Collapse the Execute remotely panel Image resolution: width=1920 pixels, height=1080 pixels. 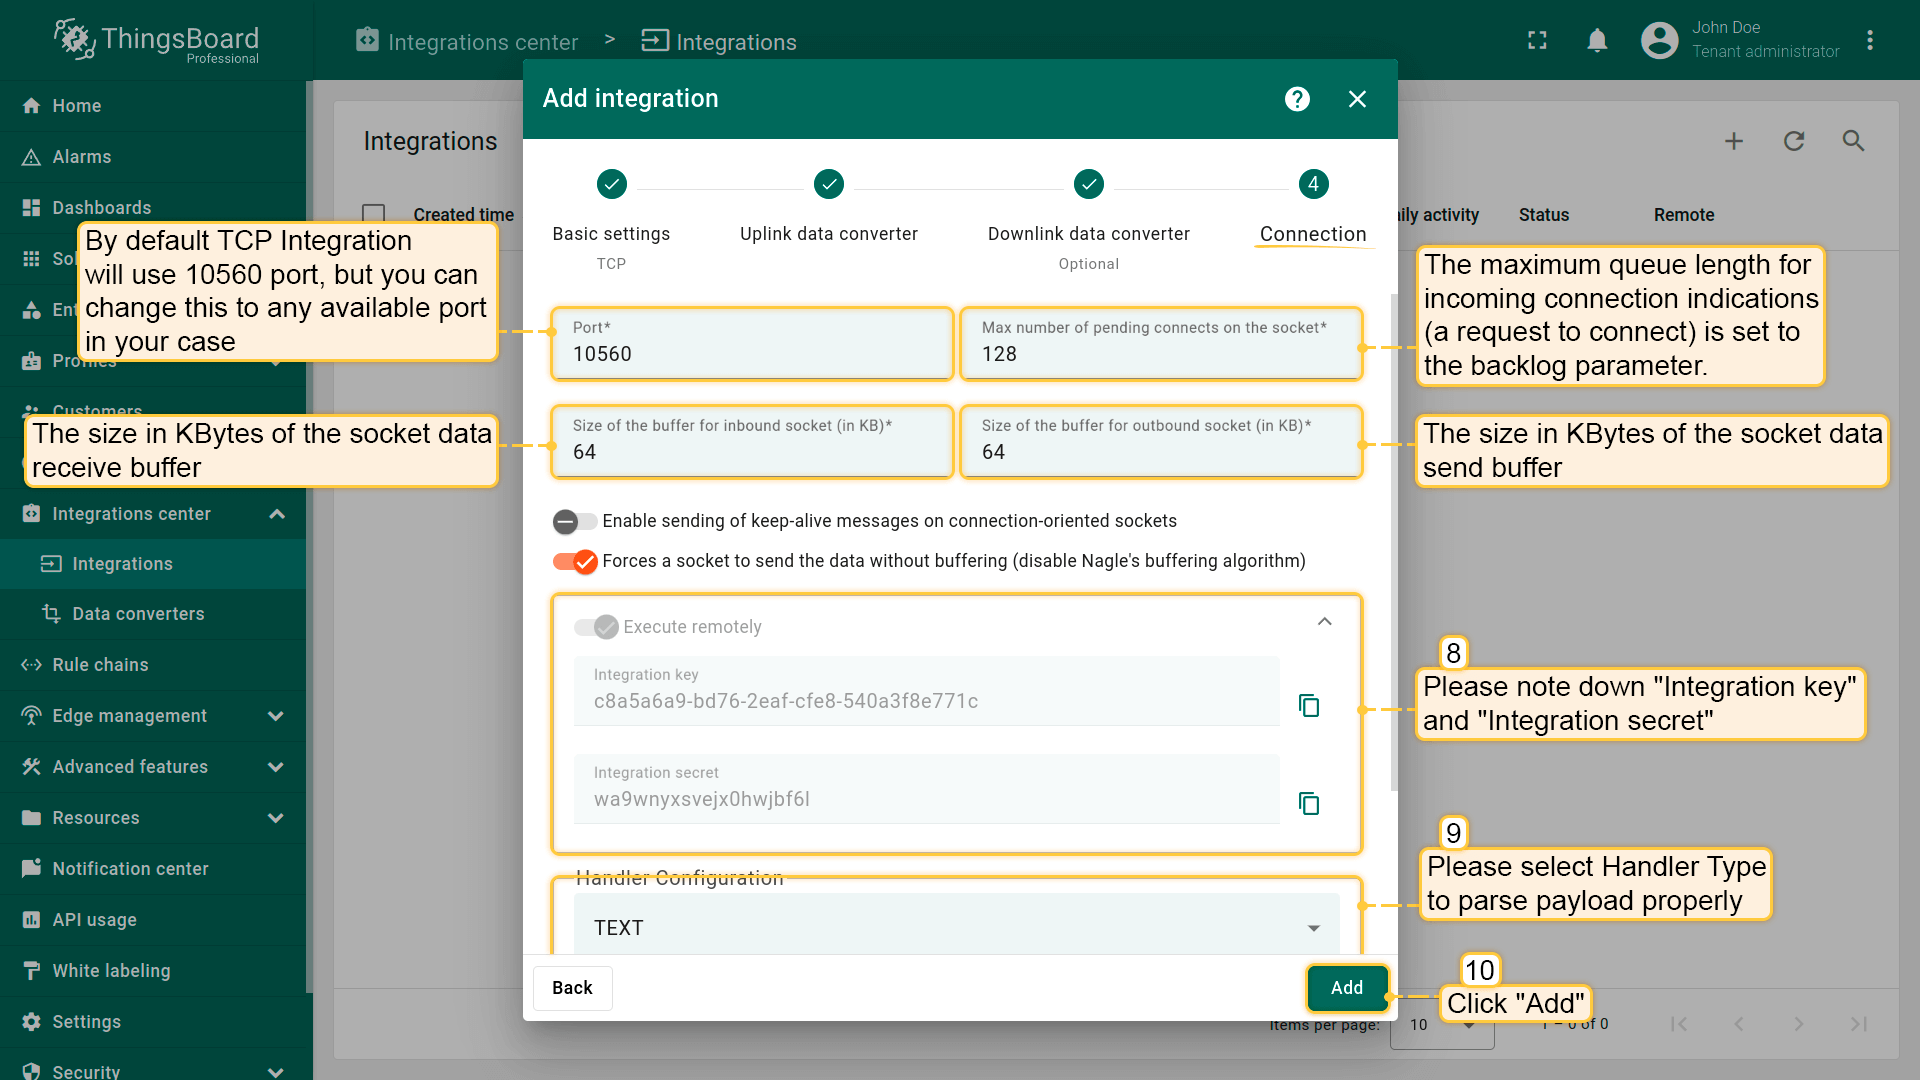pos(1324,621)
